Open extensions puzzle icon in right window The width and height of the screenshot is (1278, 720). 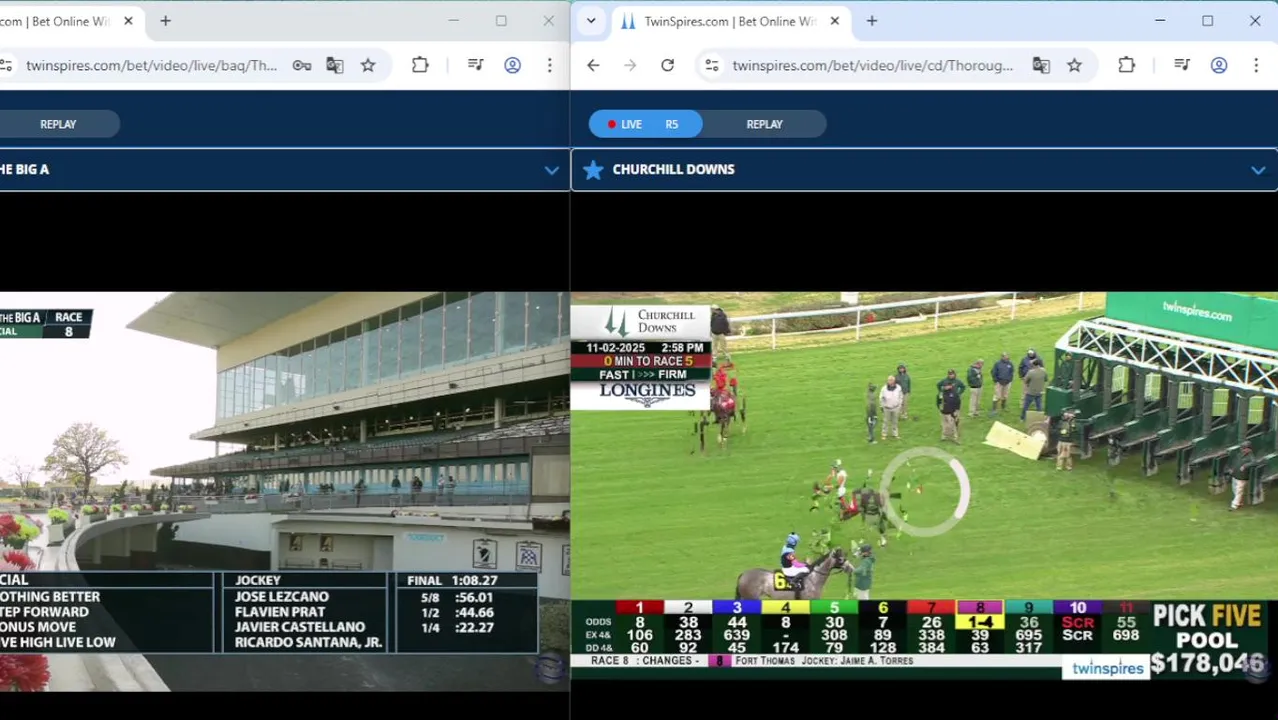point(1126,66)
